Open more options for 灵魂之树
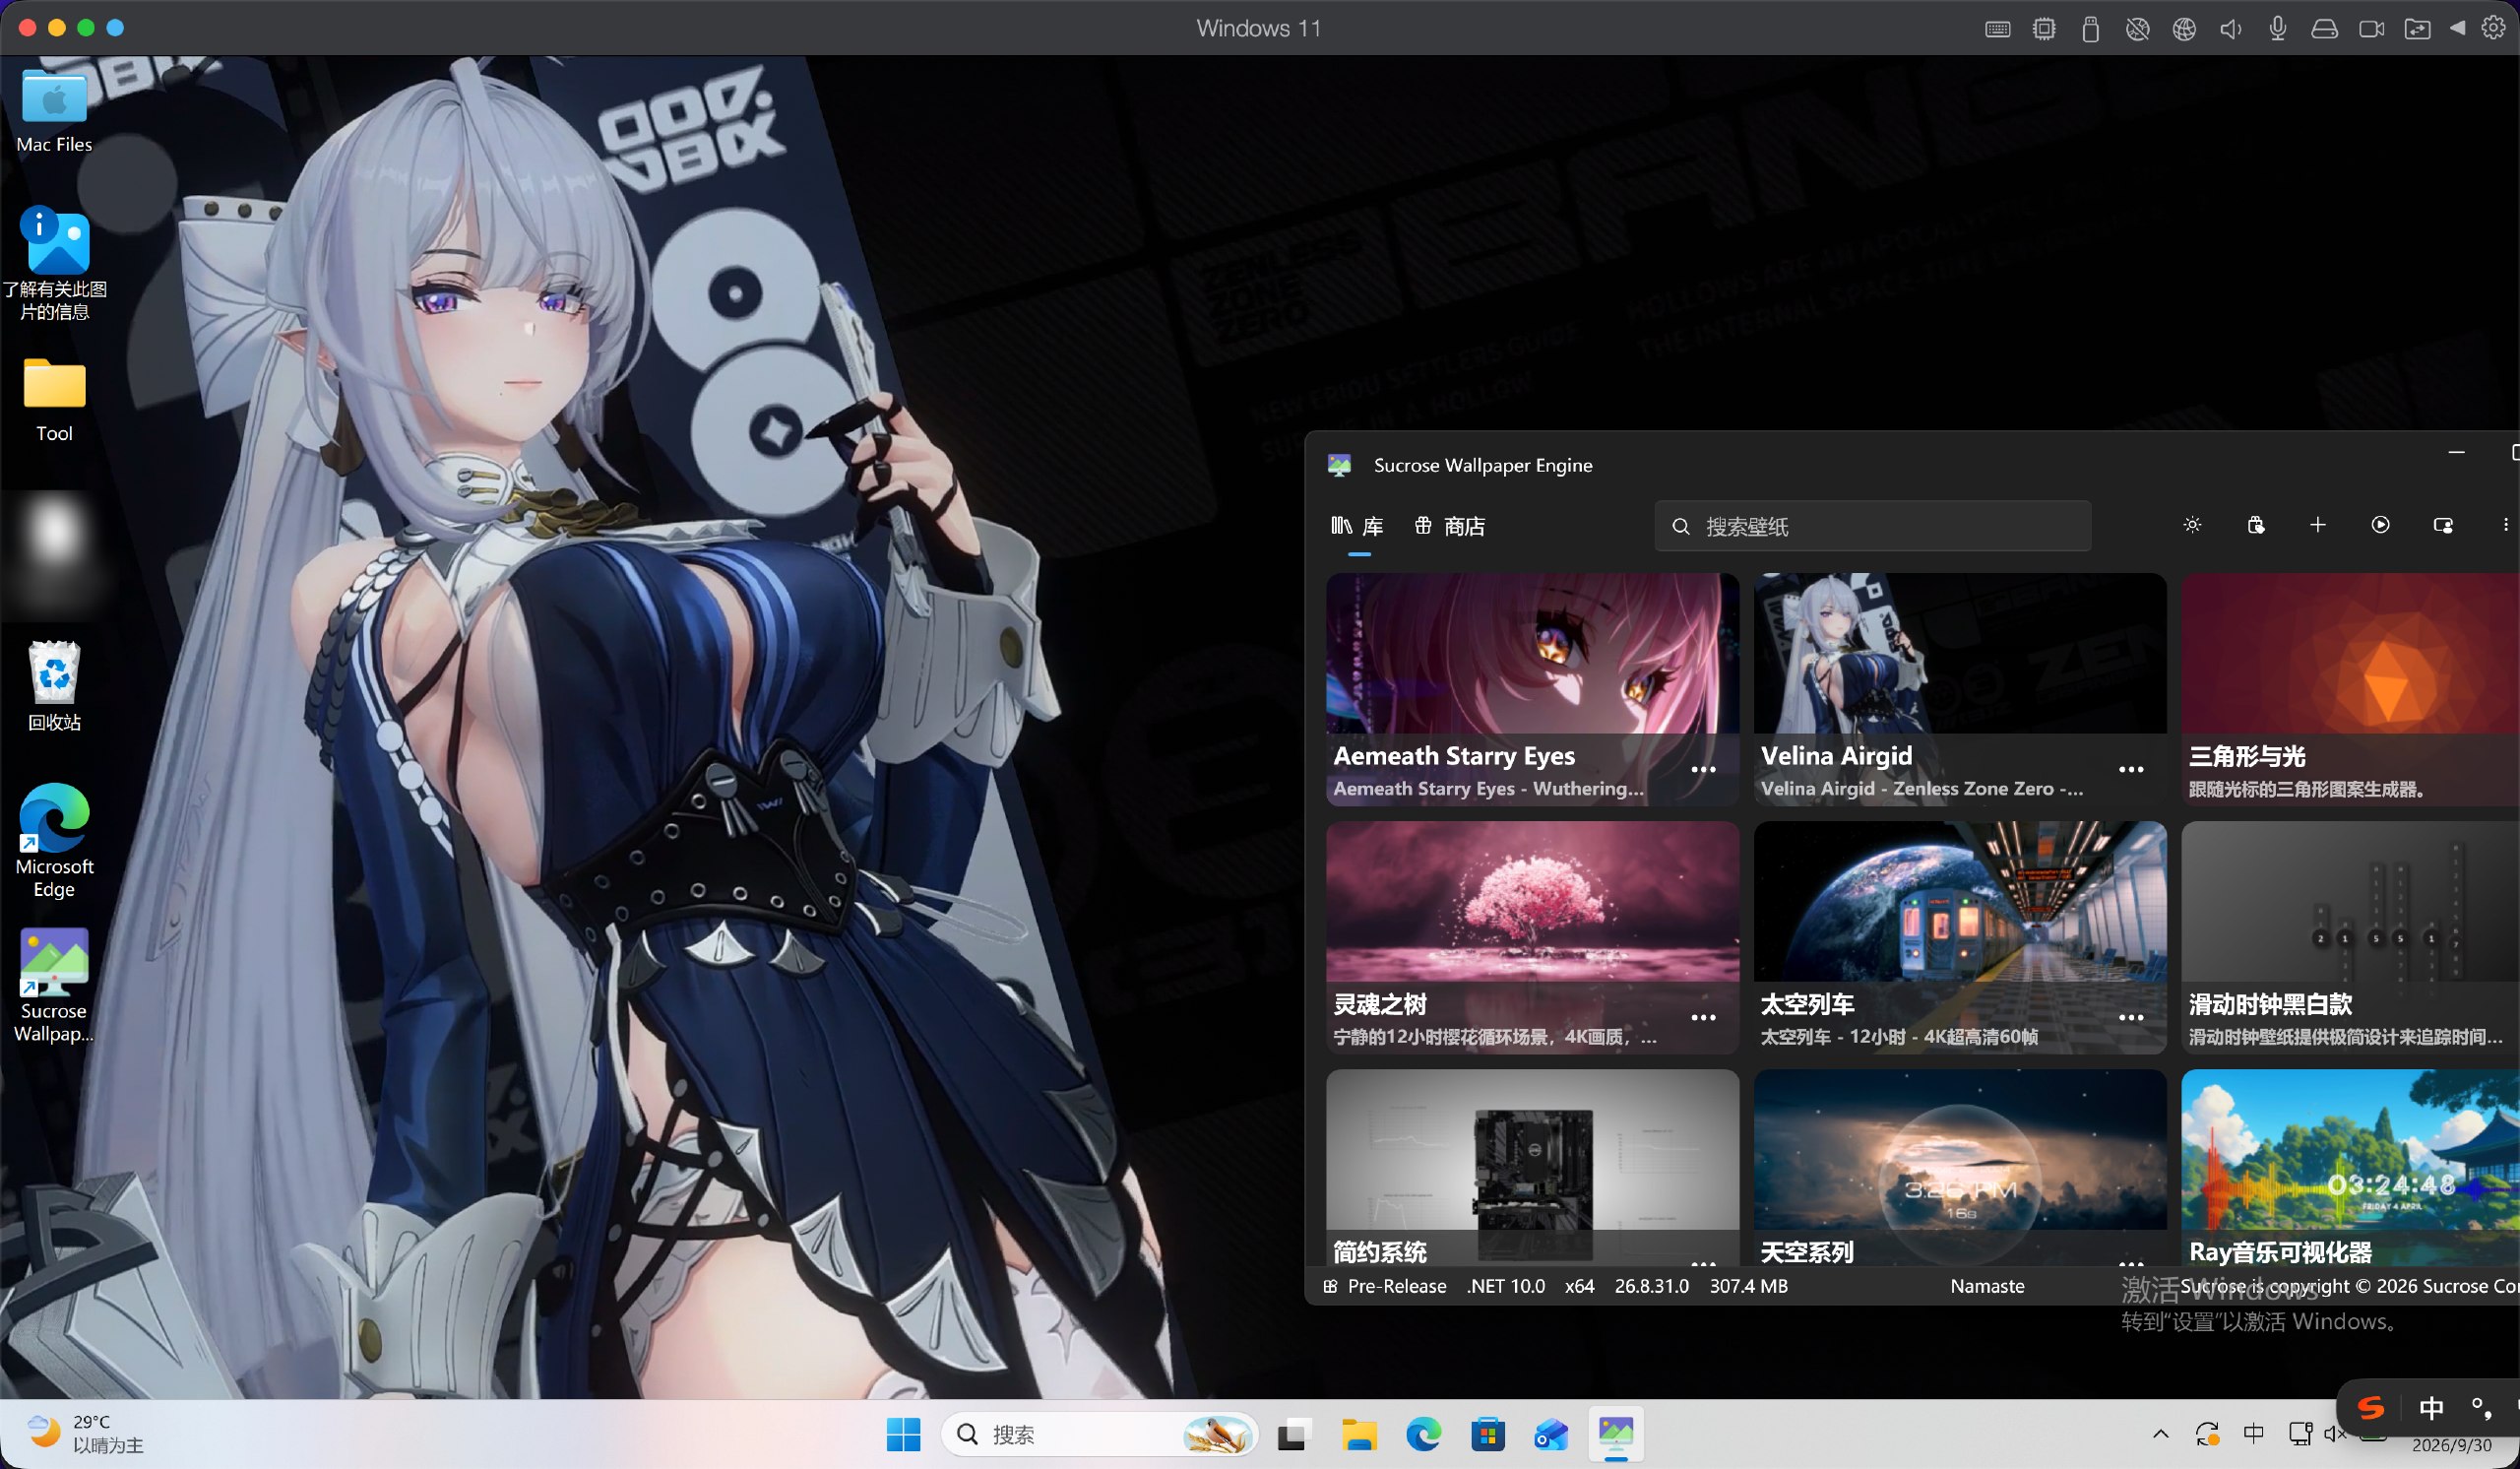 (x=1703, y=1018)
